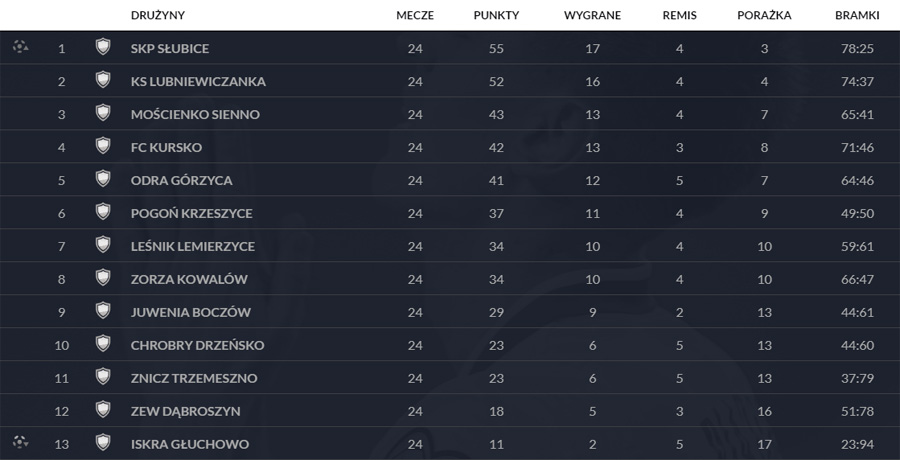
Task: Click the Zorza Kowalów team crest
Action: [x=102, y=278]
